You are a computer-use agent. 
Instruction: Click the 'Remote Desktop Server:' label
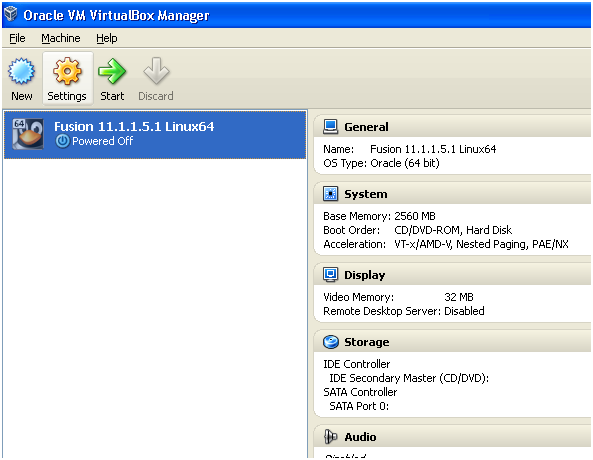click(382, 311)
